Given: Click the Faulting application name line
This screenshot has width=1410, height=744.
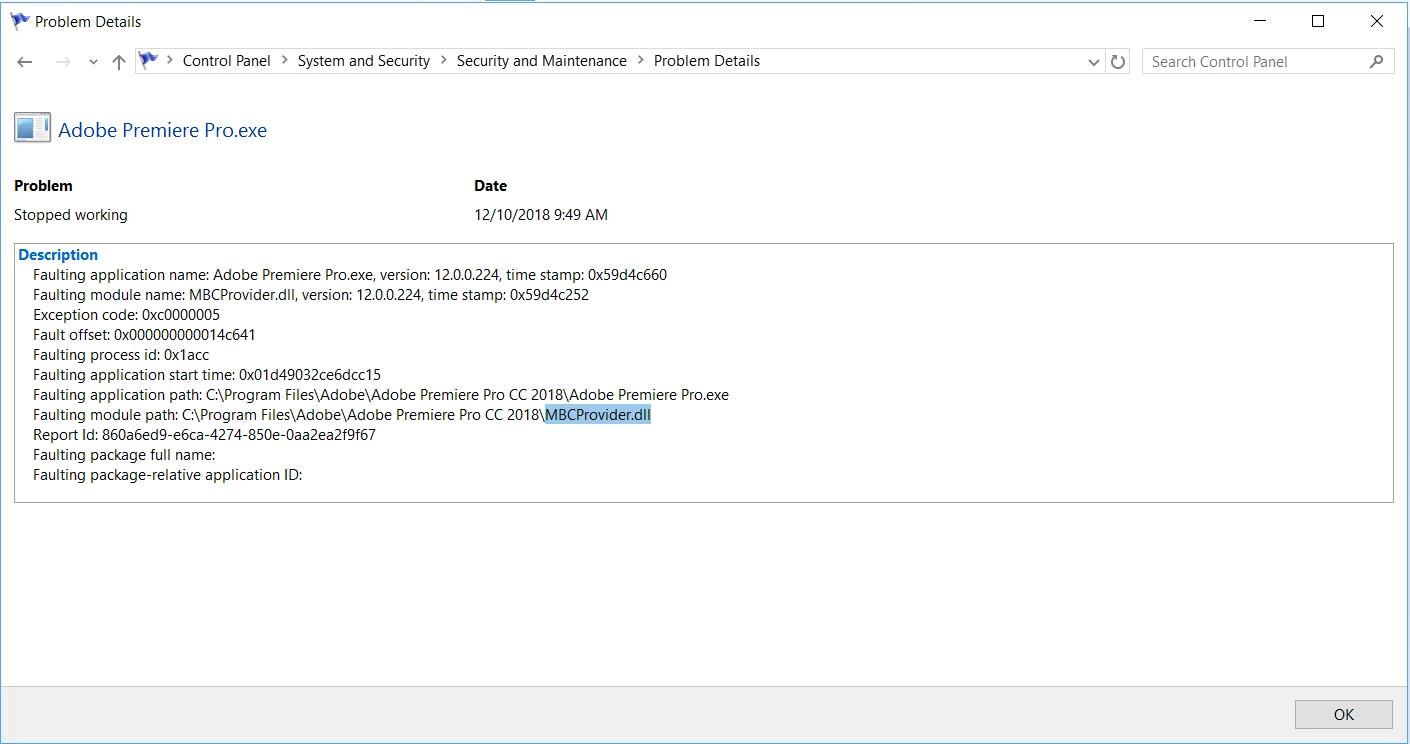Looking at the screenshot, I should pyautogui.click(x=350, y=275).
